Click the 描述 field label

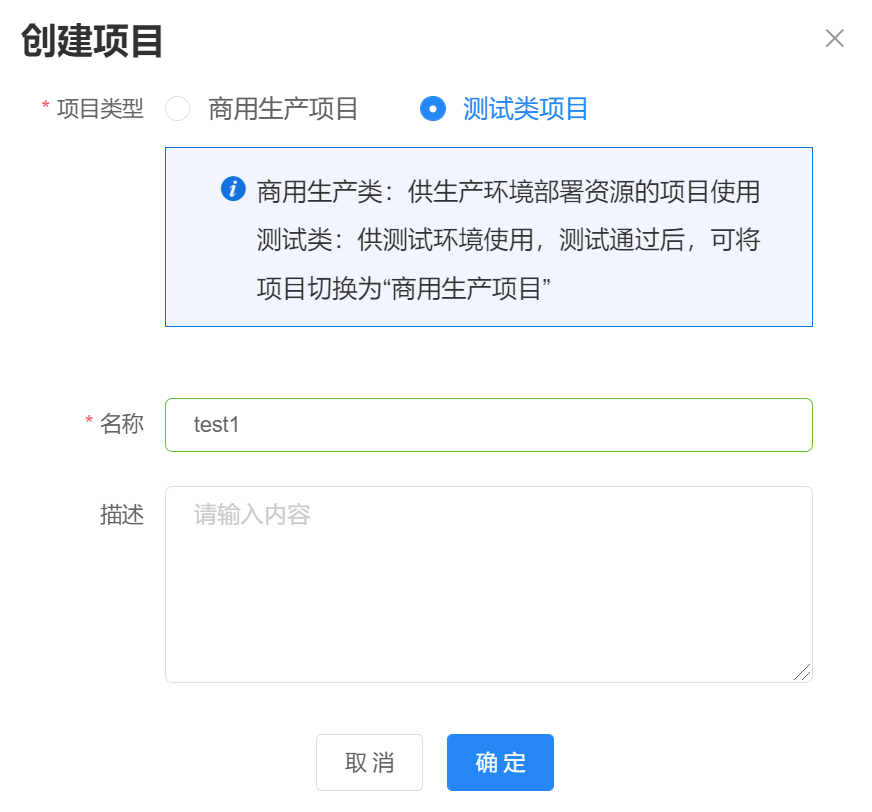pyautogui.click(x=122, y=514)
